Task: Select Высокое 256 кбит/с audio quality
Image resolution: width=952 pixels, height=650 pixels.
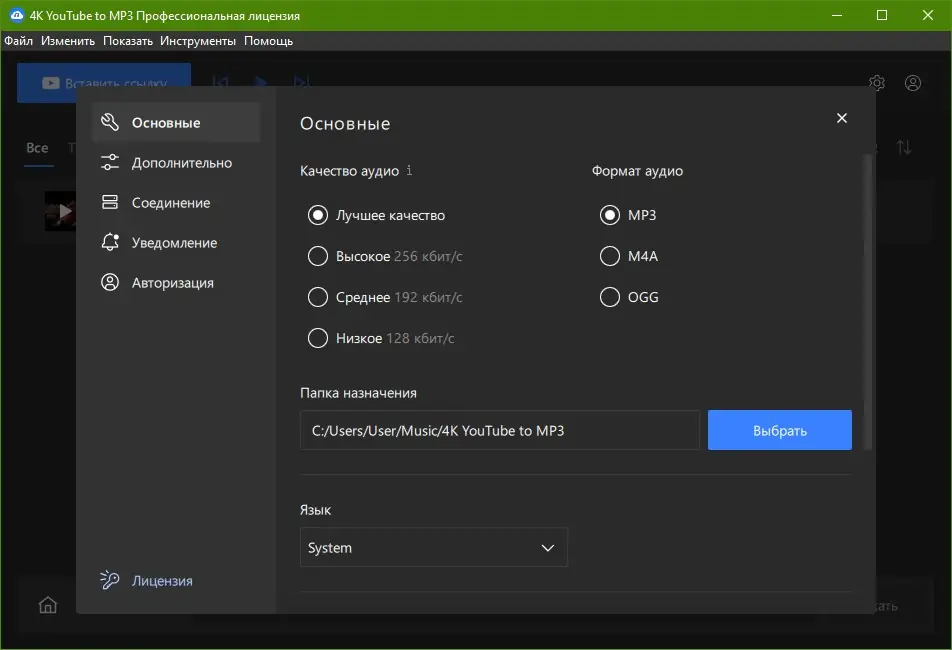Action: tap(317, 256)
